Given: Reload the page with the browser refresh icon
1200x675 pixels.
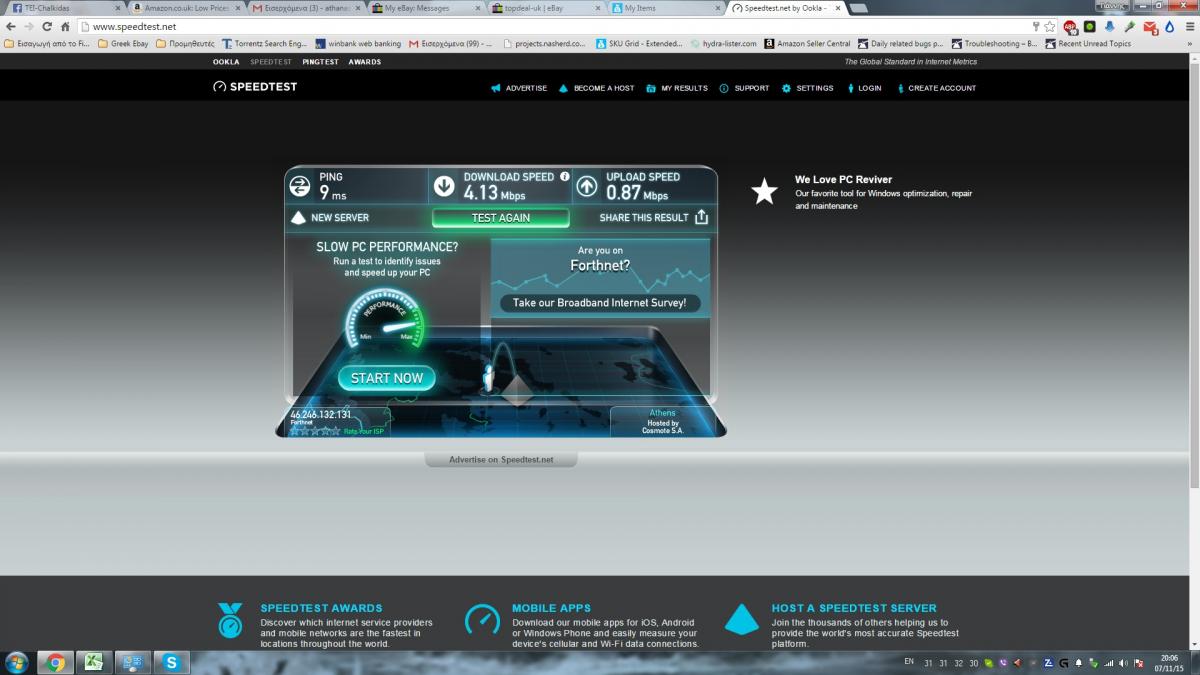Looking at the screenshot, I should tap(47, 26).
